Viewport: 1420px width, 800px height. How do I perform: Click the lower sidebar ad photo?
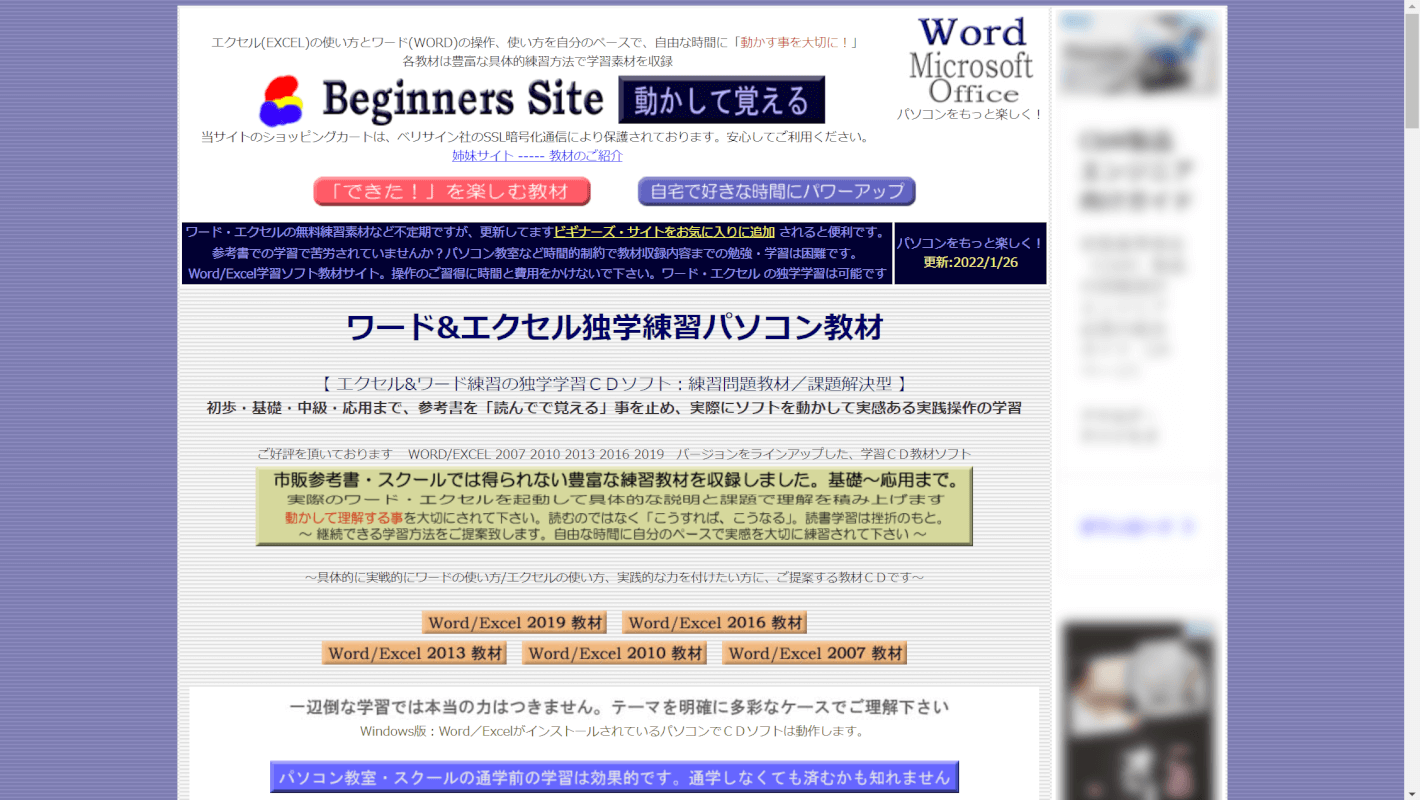[x=1139, y=711]
